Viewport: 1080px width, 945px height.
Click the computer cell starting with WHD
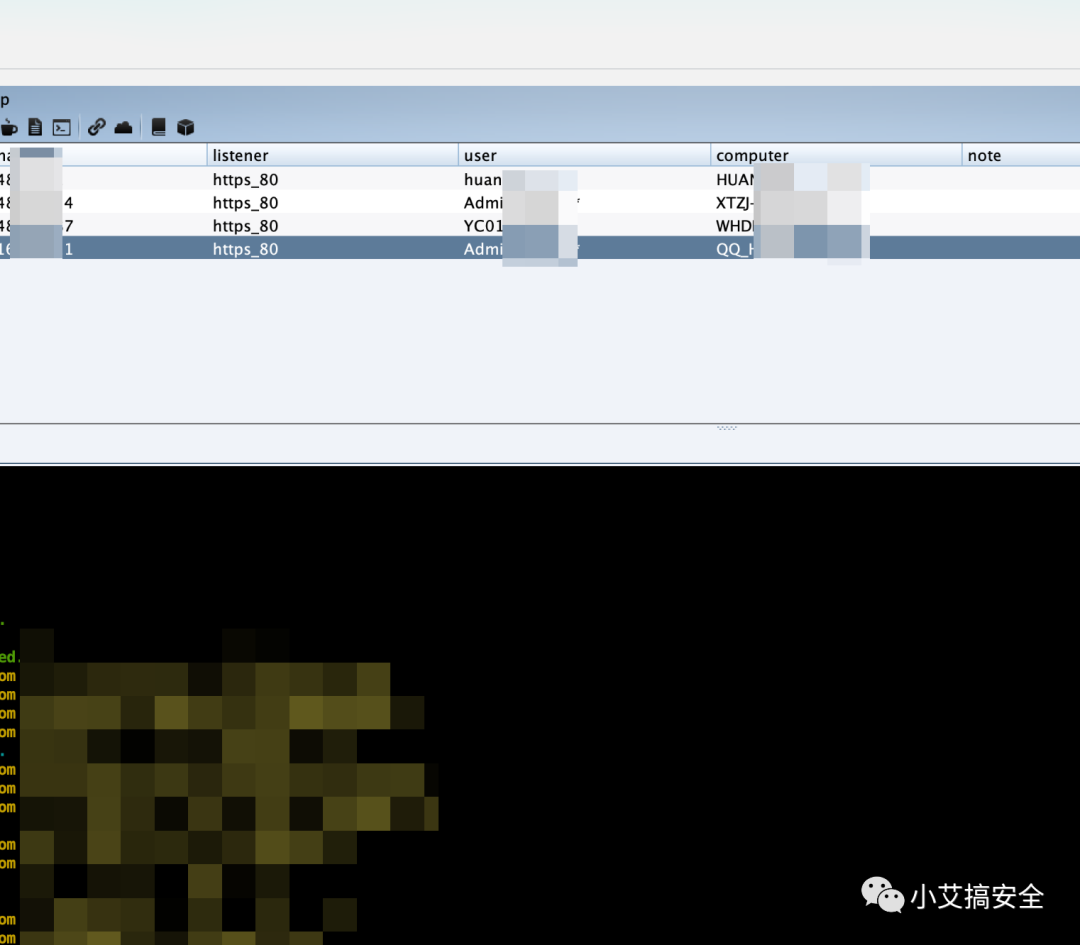click(x=836, y=226)
